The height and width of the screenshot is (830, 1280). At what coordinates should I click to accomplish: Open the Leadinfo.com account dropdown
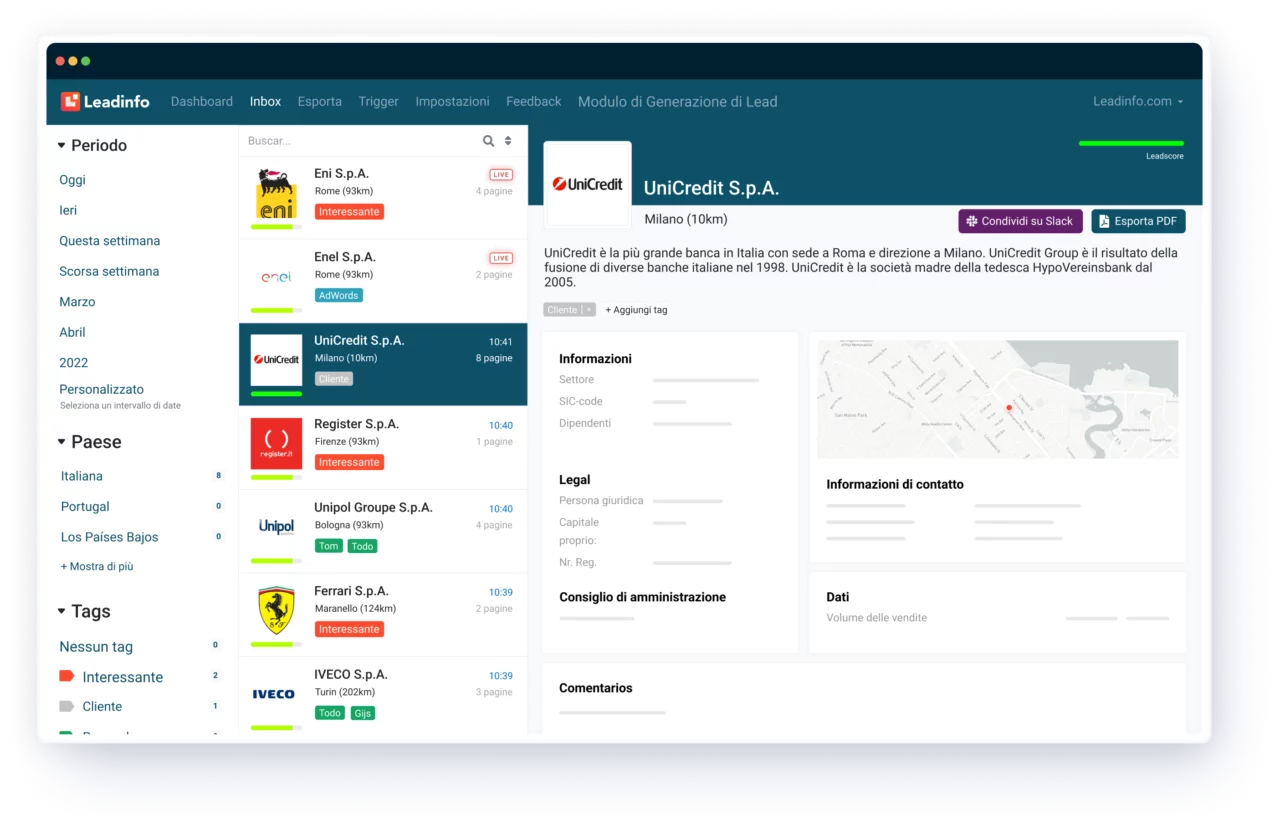1138,101
